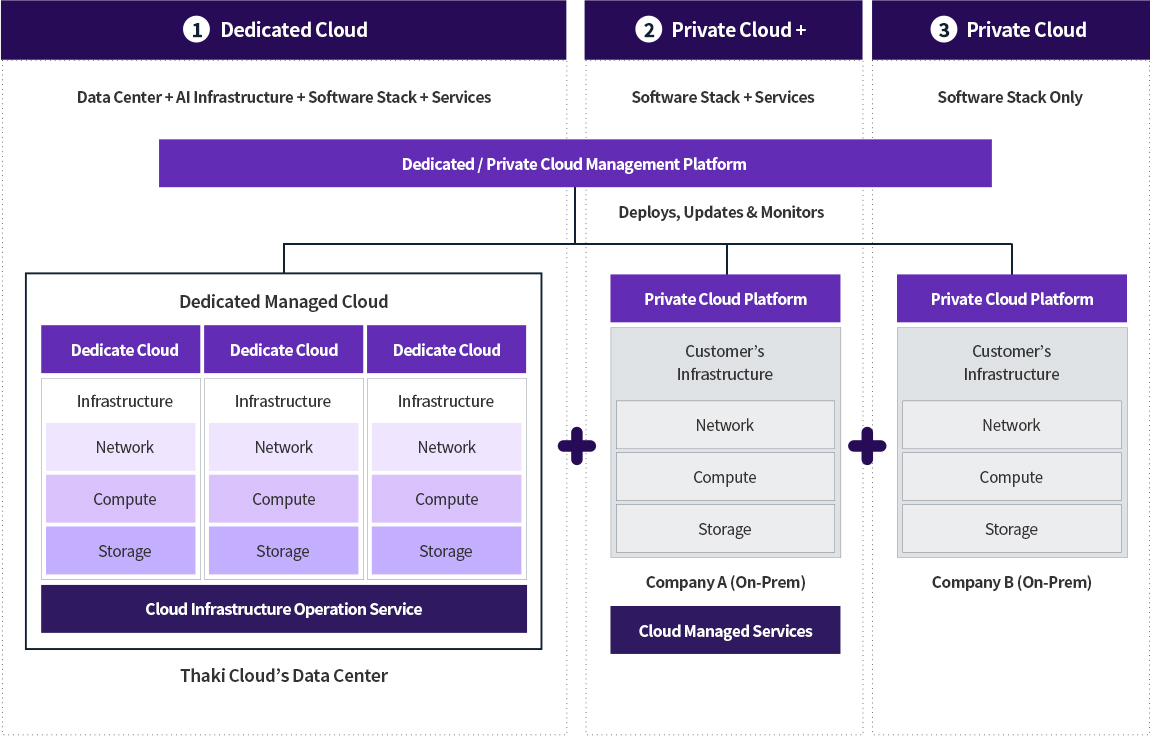The width and height of the screenshot is (1152, 742).
Task: Click the Software Stack Only subtitle
Action: pyautogui.click(x=1010, y=97)
